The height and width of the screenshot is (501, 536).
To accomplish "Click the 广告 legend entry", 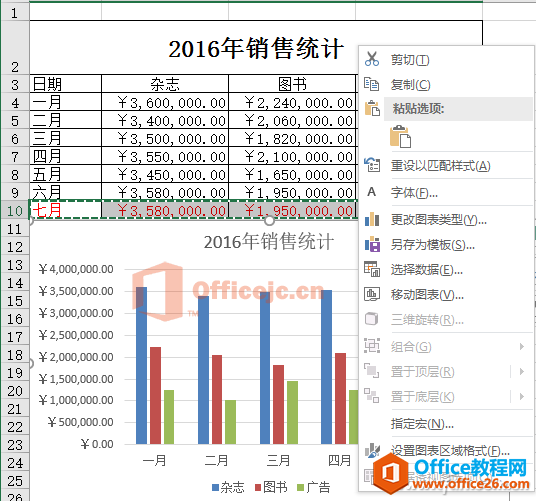I will coord(314,487).
